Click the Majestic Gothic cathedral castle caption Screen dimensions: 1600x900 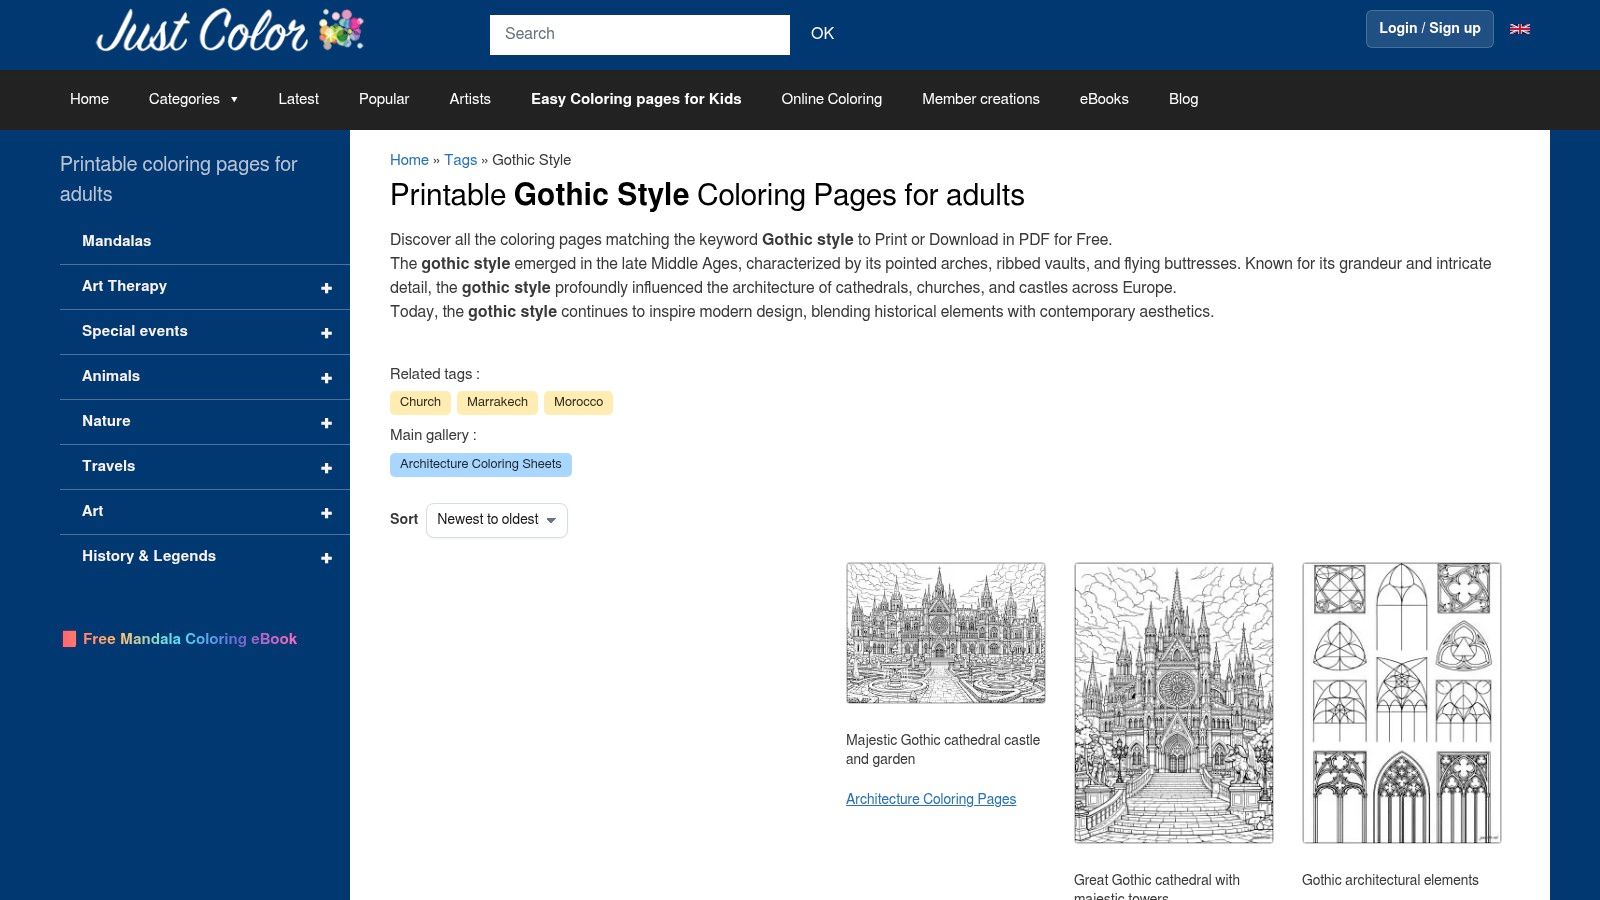pyautogui.click(x=943, y=749)
